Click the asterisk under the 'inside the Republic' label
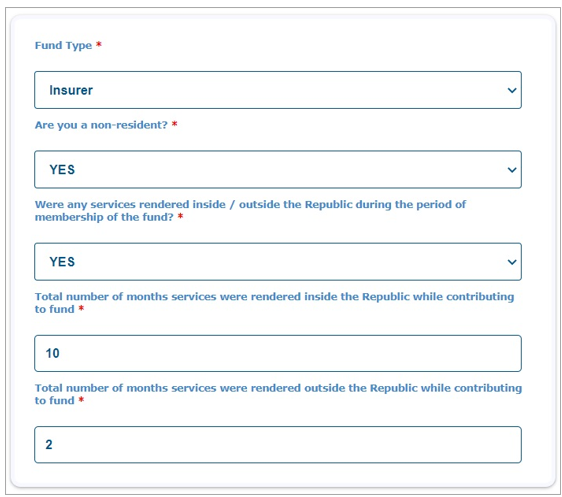 [81, 308]
